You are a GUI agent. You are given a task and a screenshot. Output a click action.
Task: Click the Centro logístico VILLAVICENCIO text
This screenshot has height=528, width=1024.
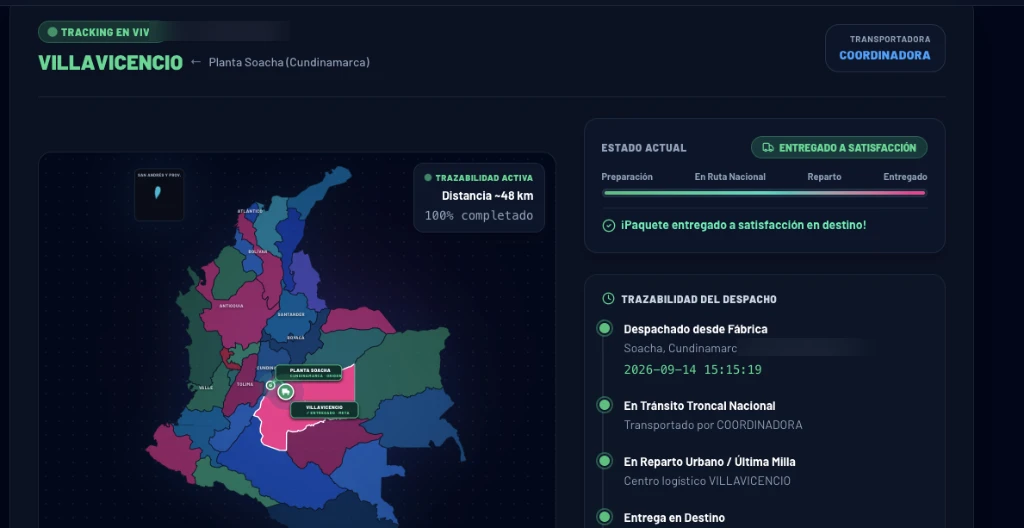click(x=707, y=481)
